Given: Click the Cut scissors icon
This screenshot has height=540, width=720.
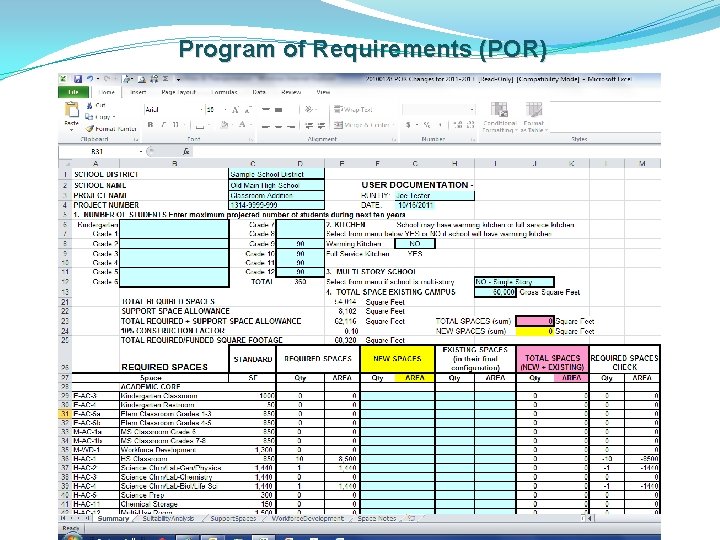Looking at the screenshot, I should (89, 106).
